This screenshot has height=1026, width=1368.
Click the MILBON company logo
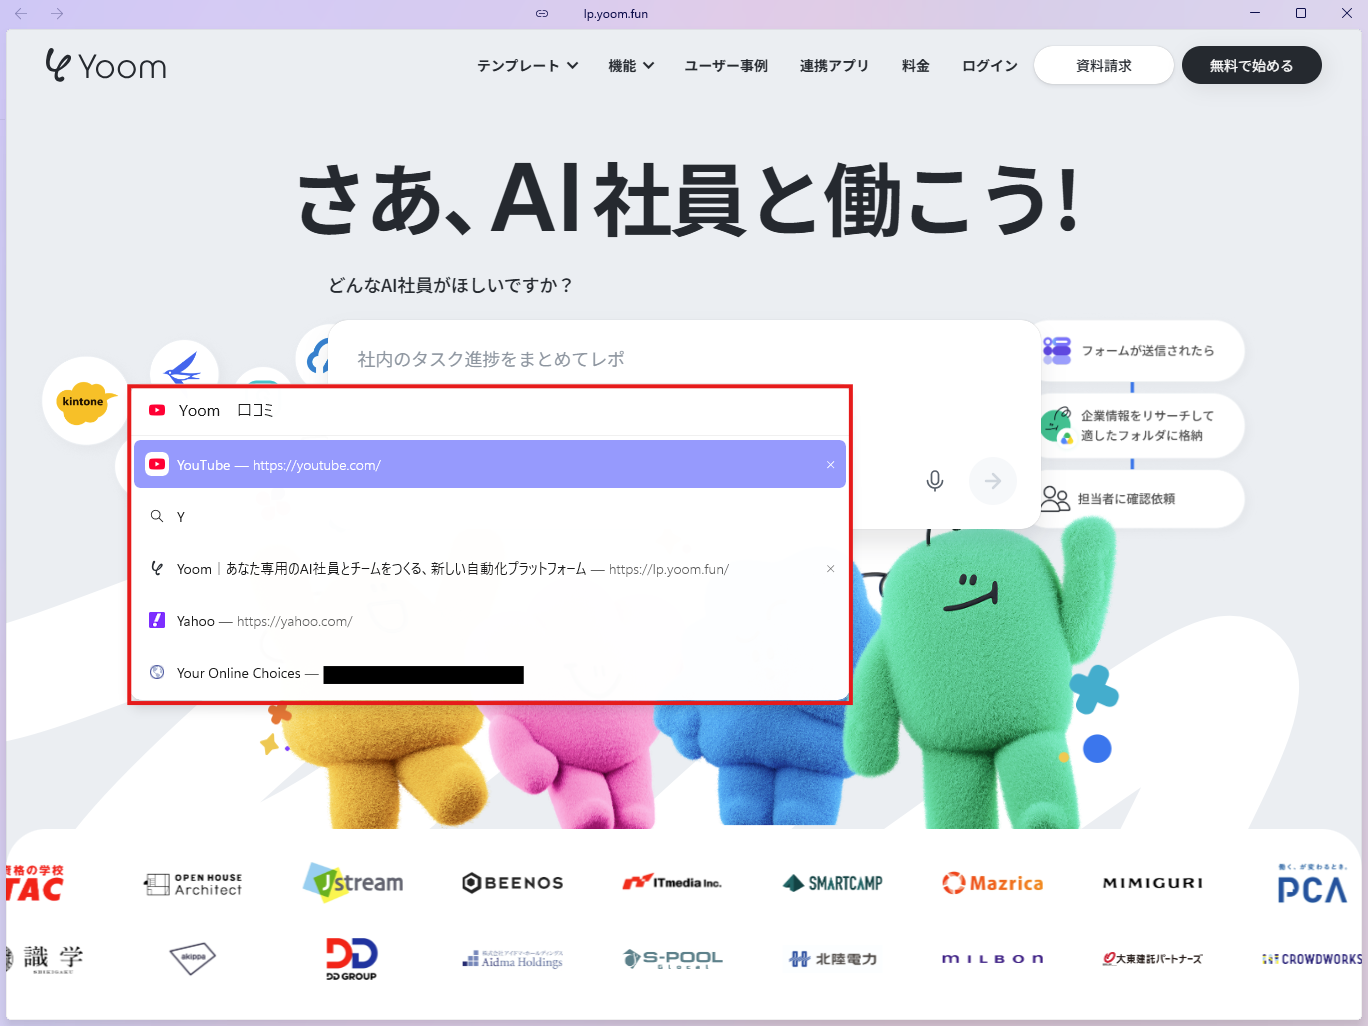(x=993, y=959)
